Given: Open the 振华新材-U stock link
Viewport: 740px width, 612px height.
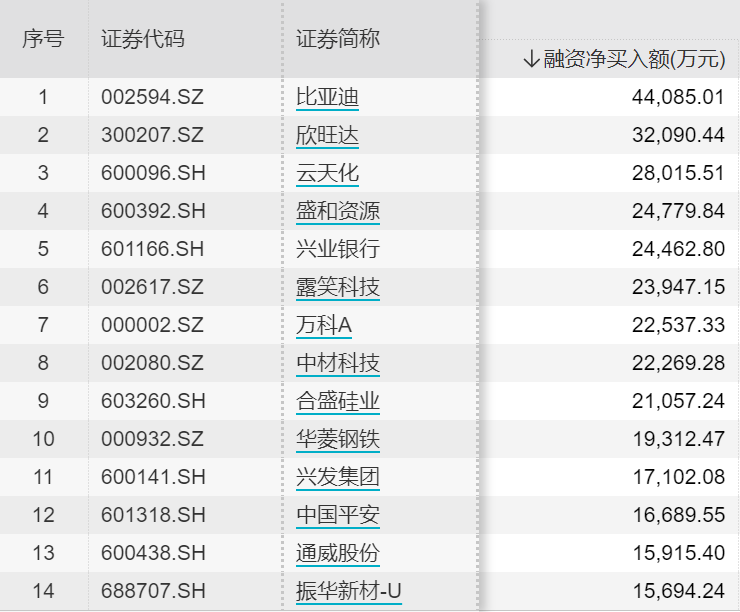Looking at the screenshot, I should [x=349, y=591].
